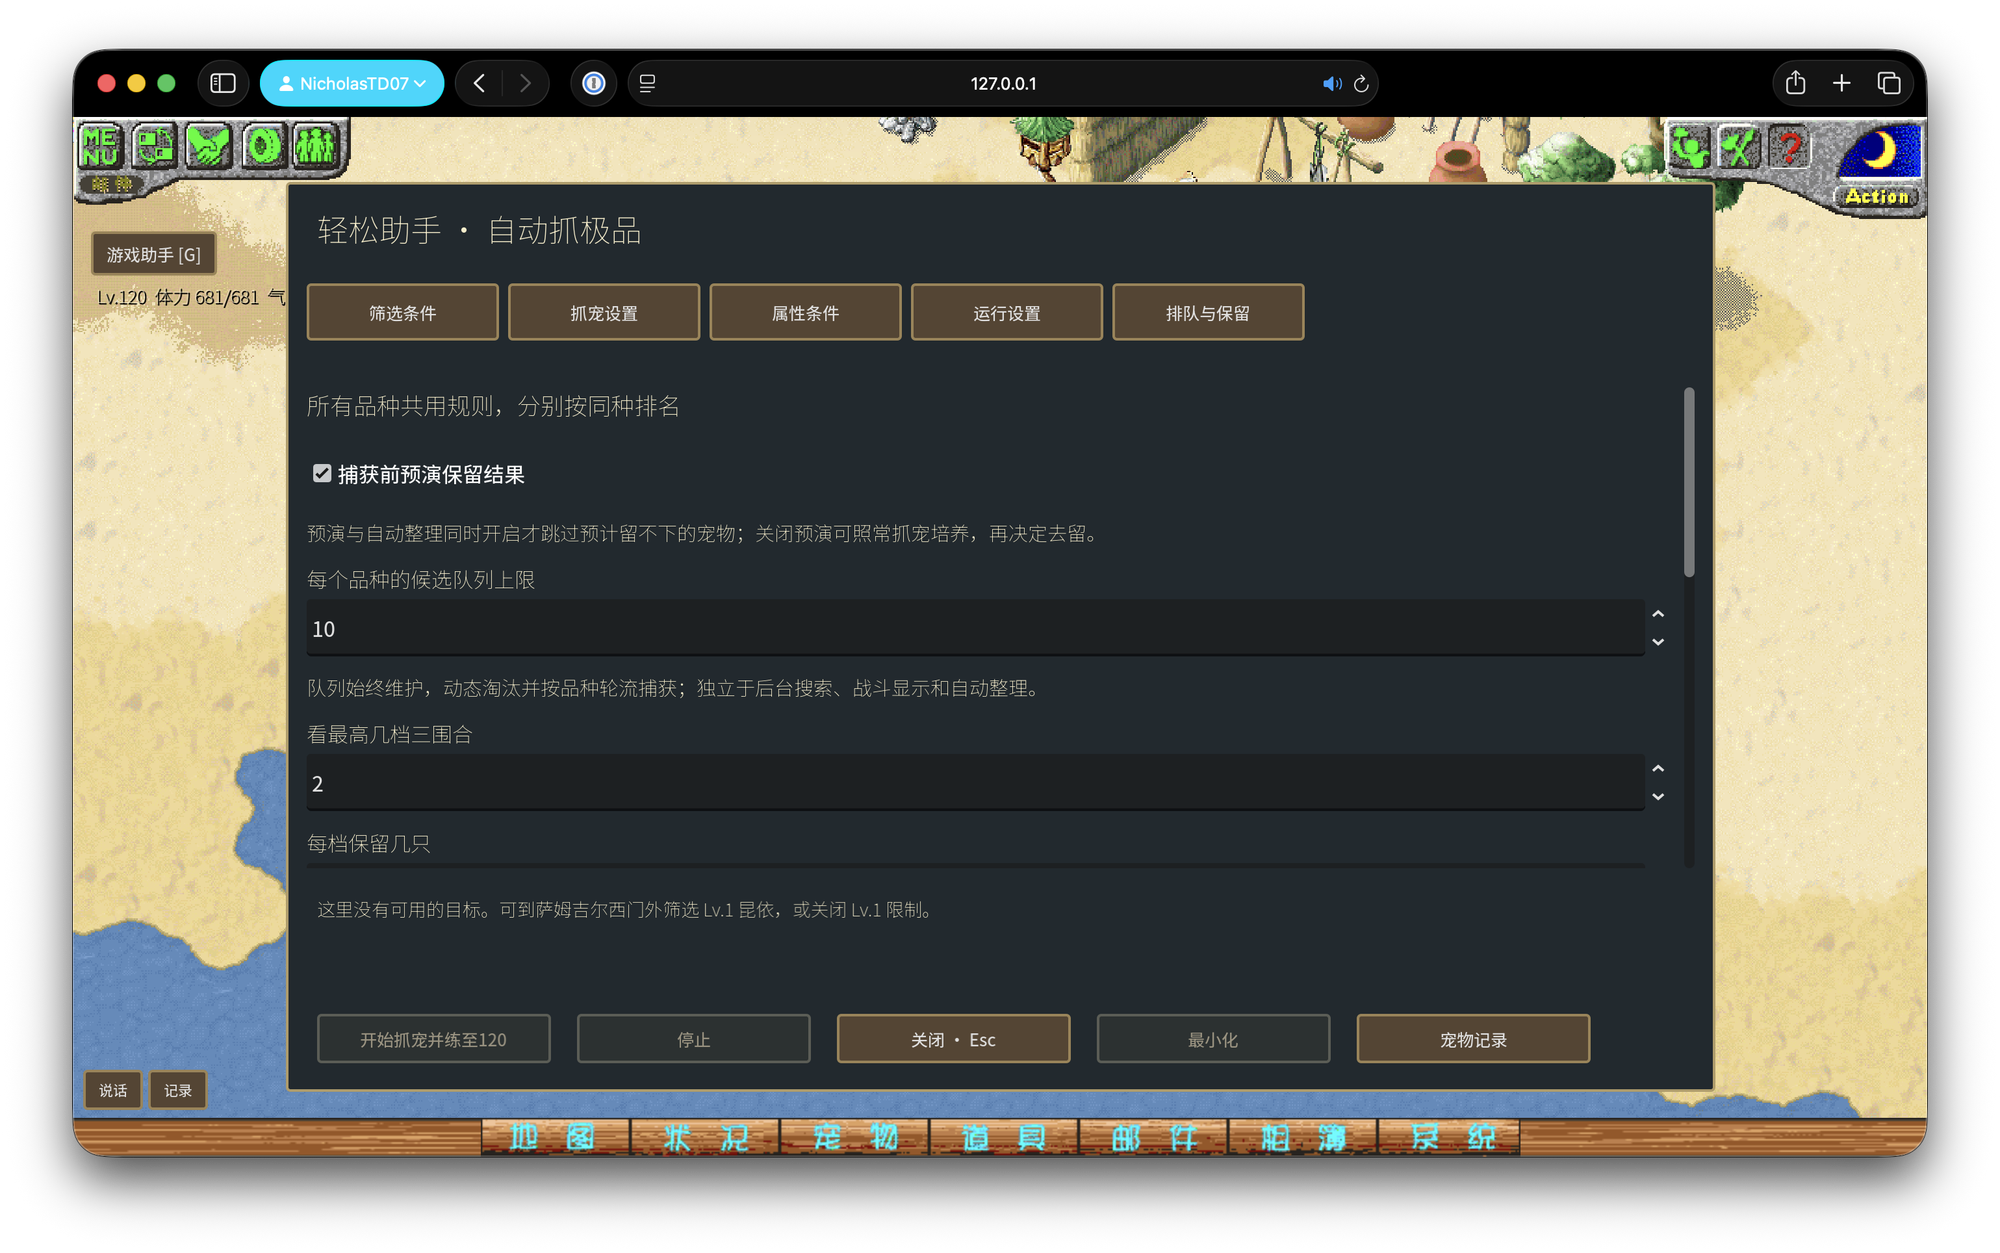Reload the page with the refresh icon
The image size is (2000, 1253).
tap(1361, 84)
